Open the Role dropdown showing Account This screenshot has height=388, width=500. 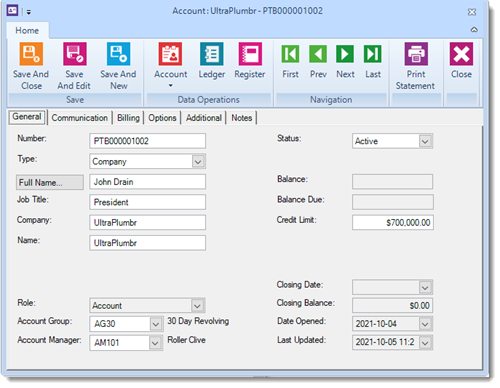click(197, 305)
